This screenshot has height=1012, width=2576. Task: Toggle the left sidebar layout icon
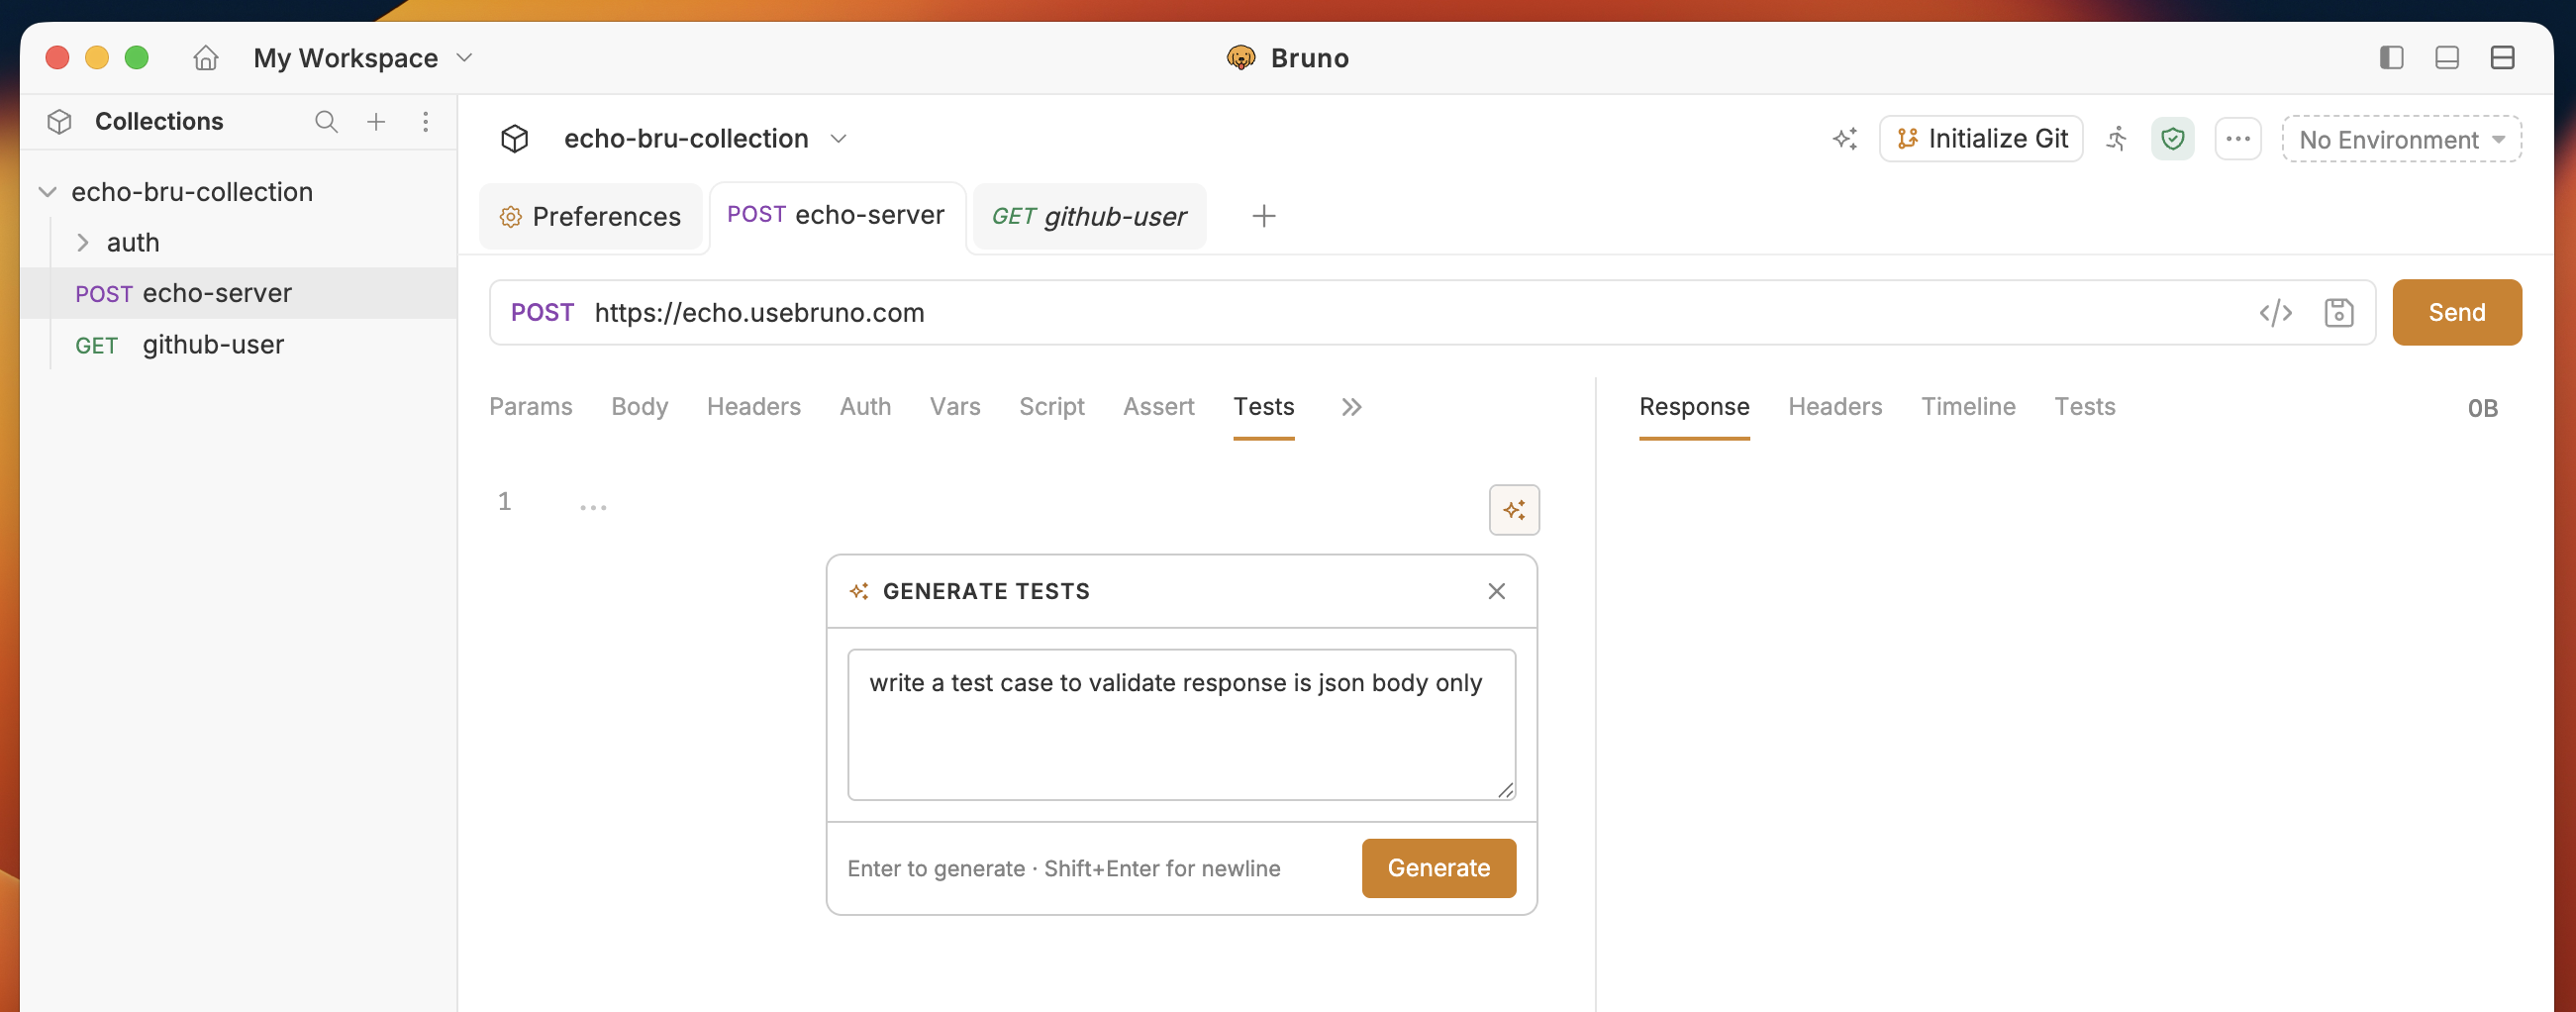(2391, 58)
